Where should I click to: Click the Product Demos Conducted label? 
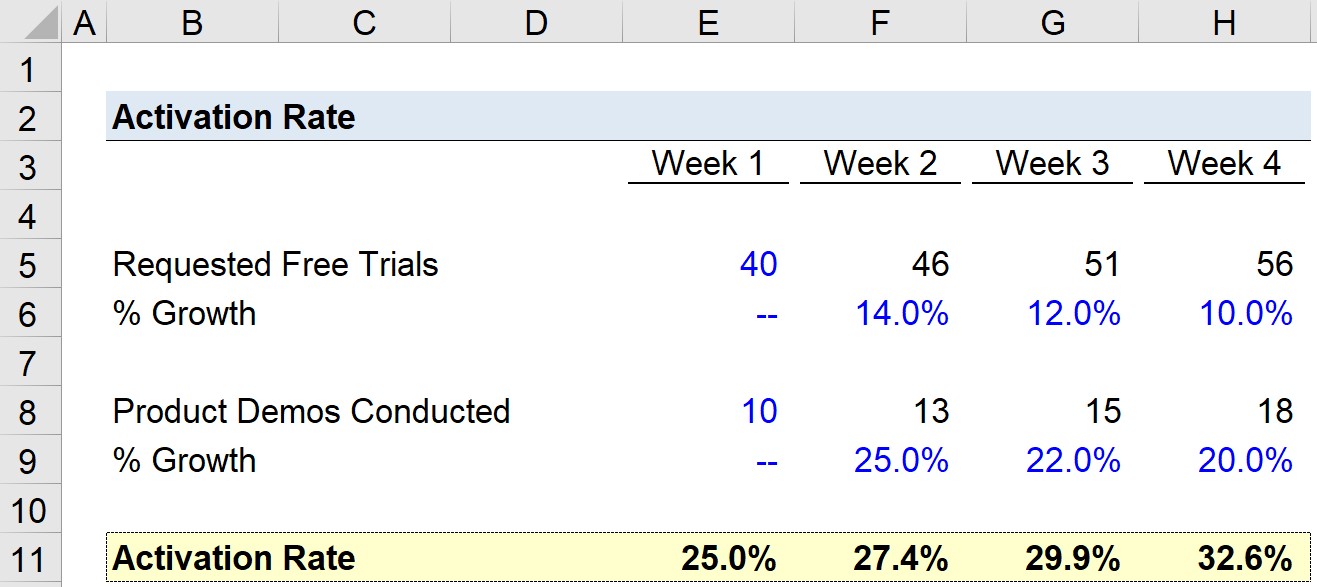point(311,411)
